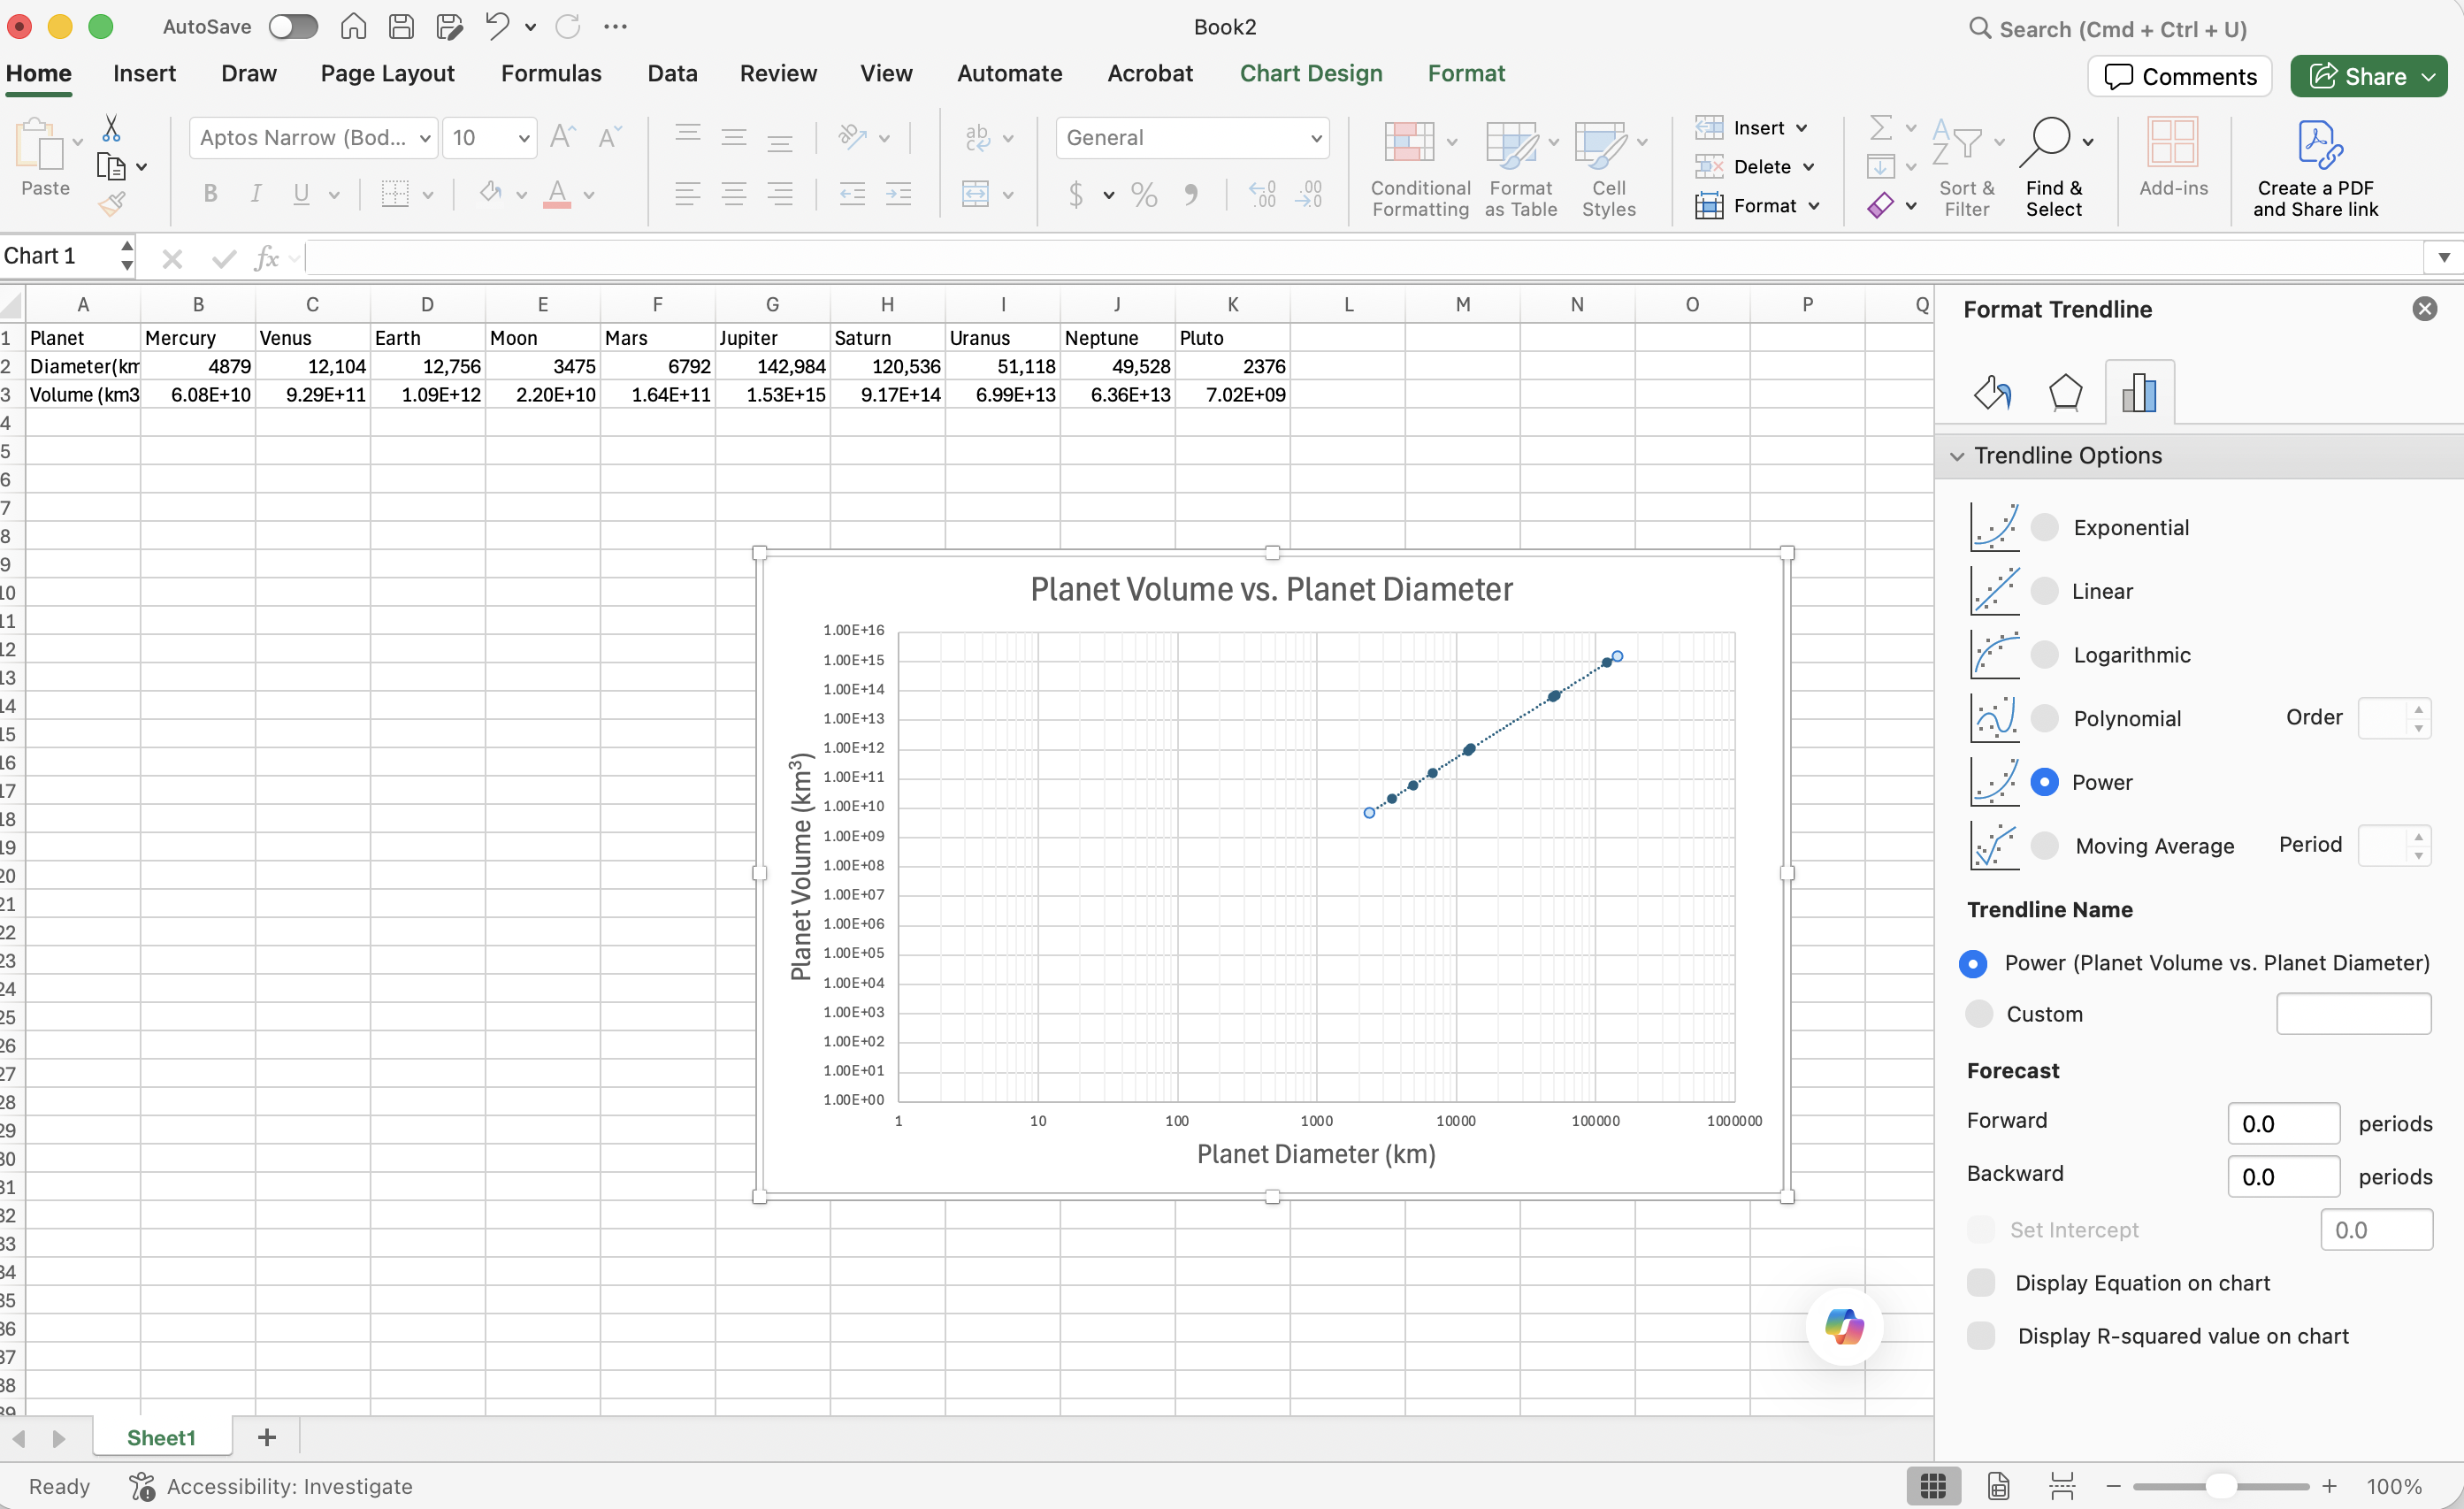Toggle Italic formatting
This screenshot has width=2464, height=1509.
coord(256,194)
